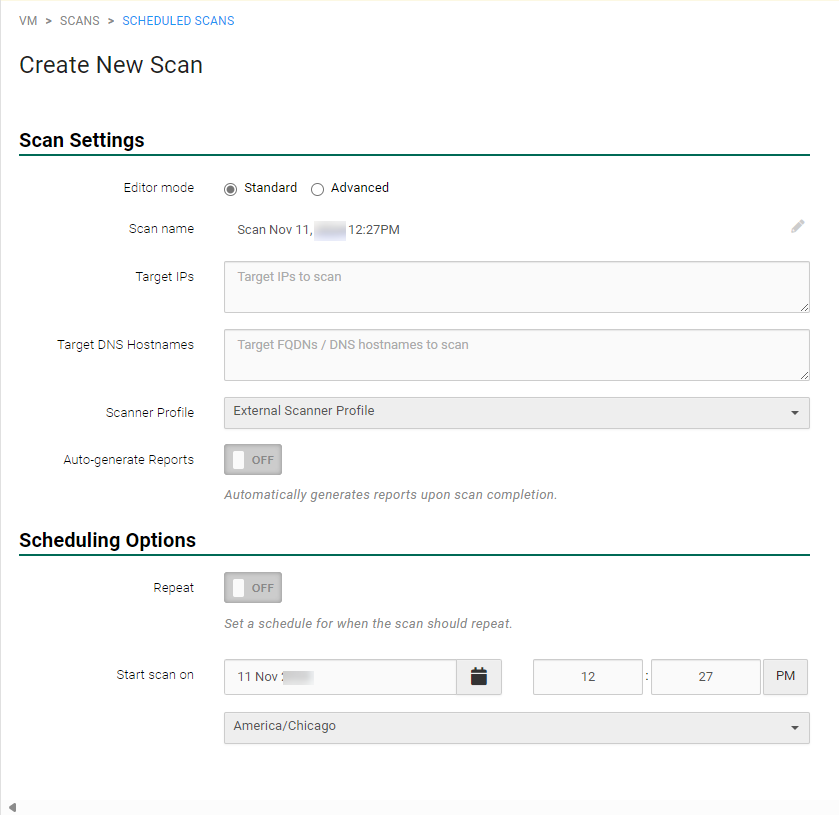Image resolution: width=839 pixels, height=815 pixels.
Task: Navigate to SCANS breadcrumb
Action: [79, 21]
